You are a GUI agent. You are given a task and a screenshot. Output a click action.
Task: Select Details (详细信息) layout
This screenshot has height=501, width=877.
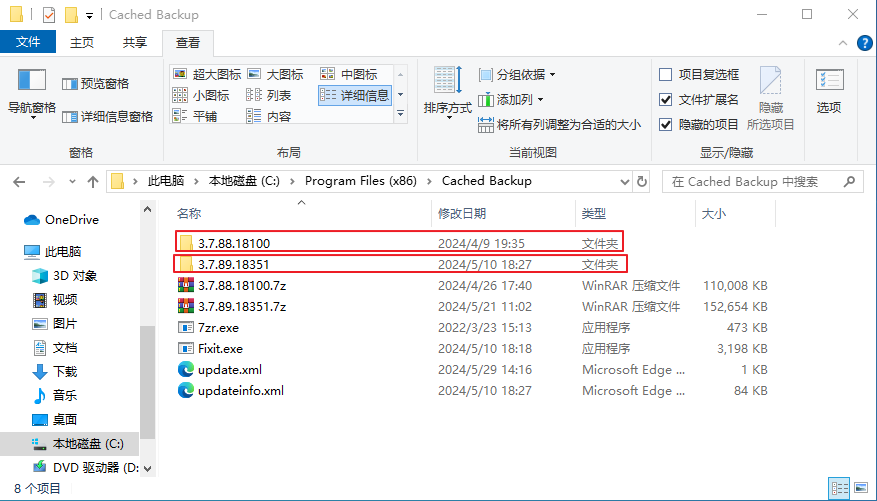pyautogui.click(x=354, y=96)
